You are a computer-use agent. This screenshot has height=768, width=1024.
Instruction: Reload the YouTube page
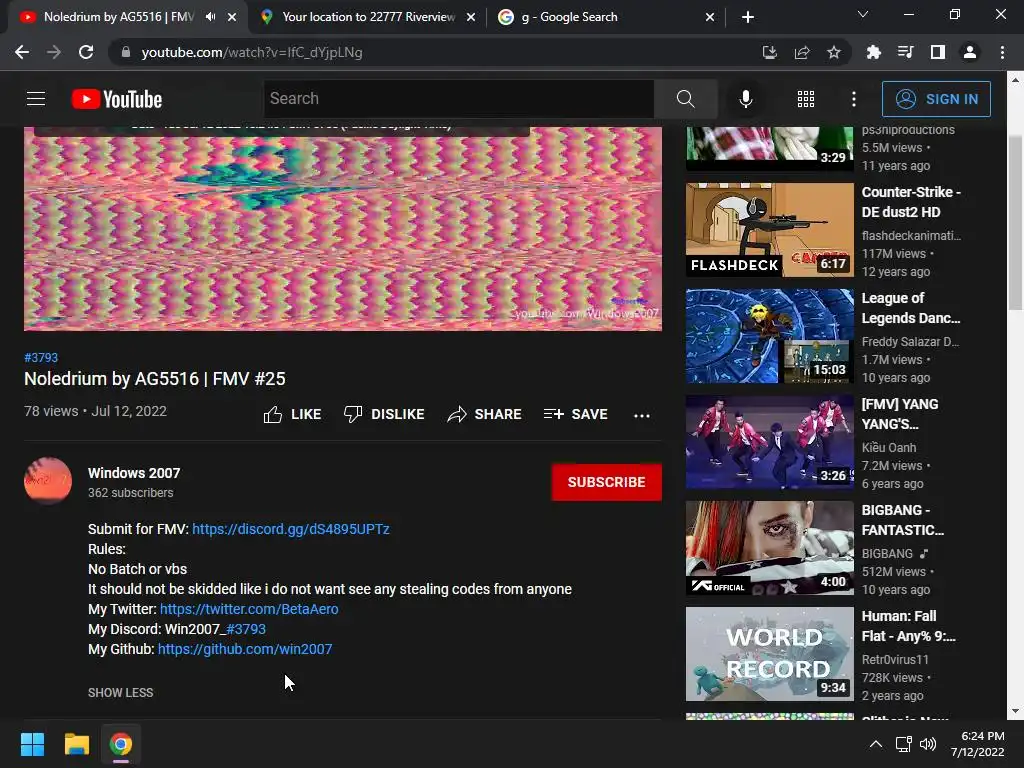click(86, 52)
